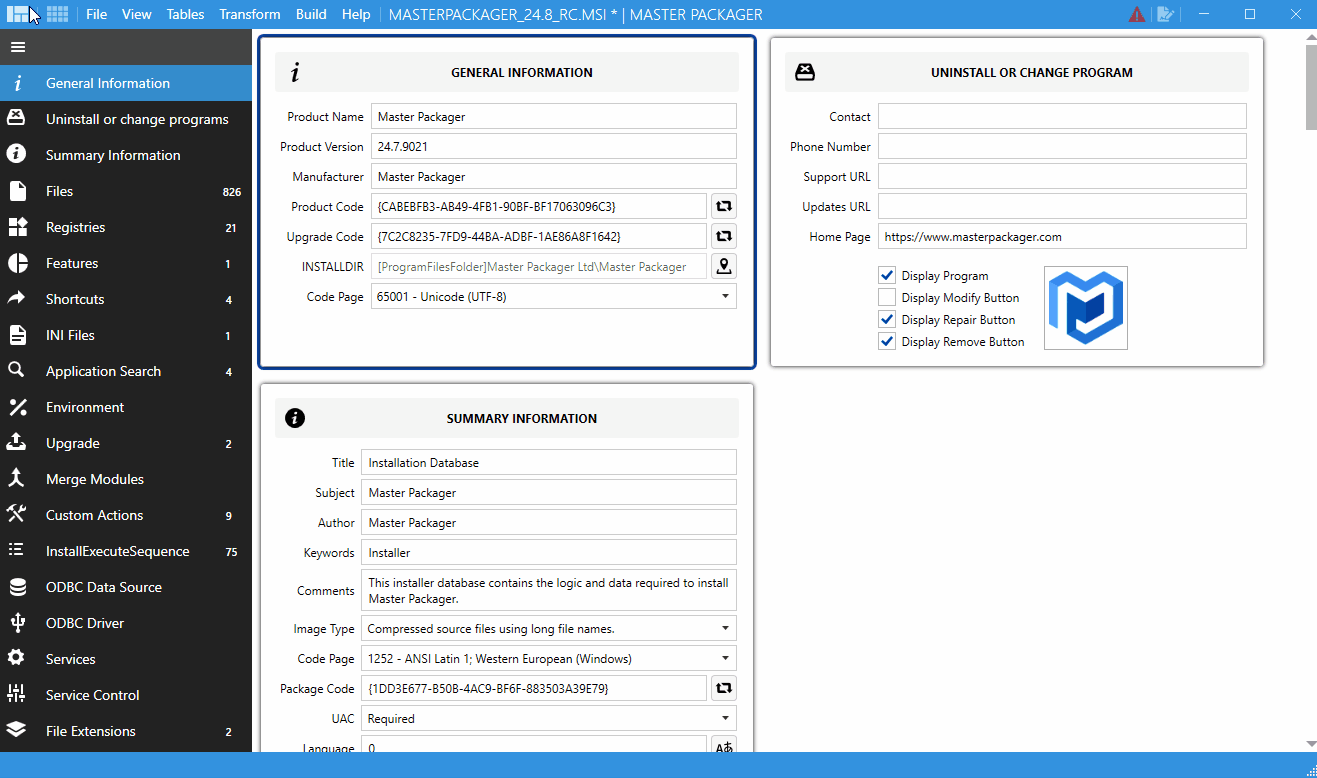This screenshot has width=1317, height=778.
Task: Click the edit document icon in title bar
Action: point(1165,14)
